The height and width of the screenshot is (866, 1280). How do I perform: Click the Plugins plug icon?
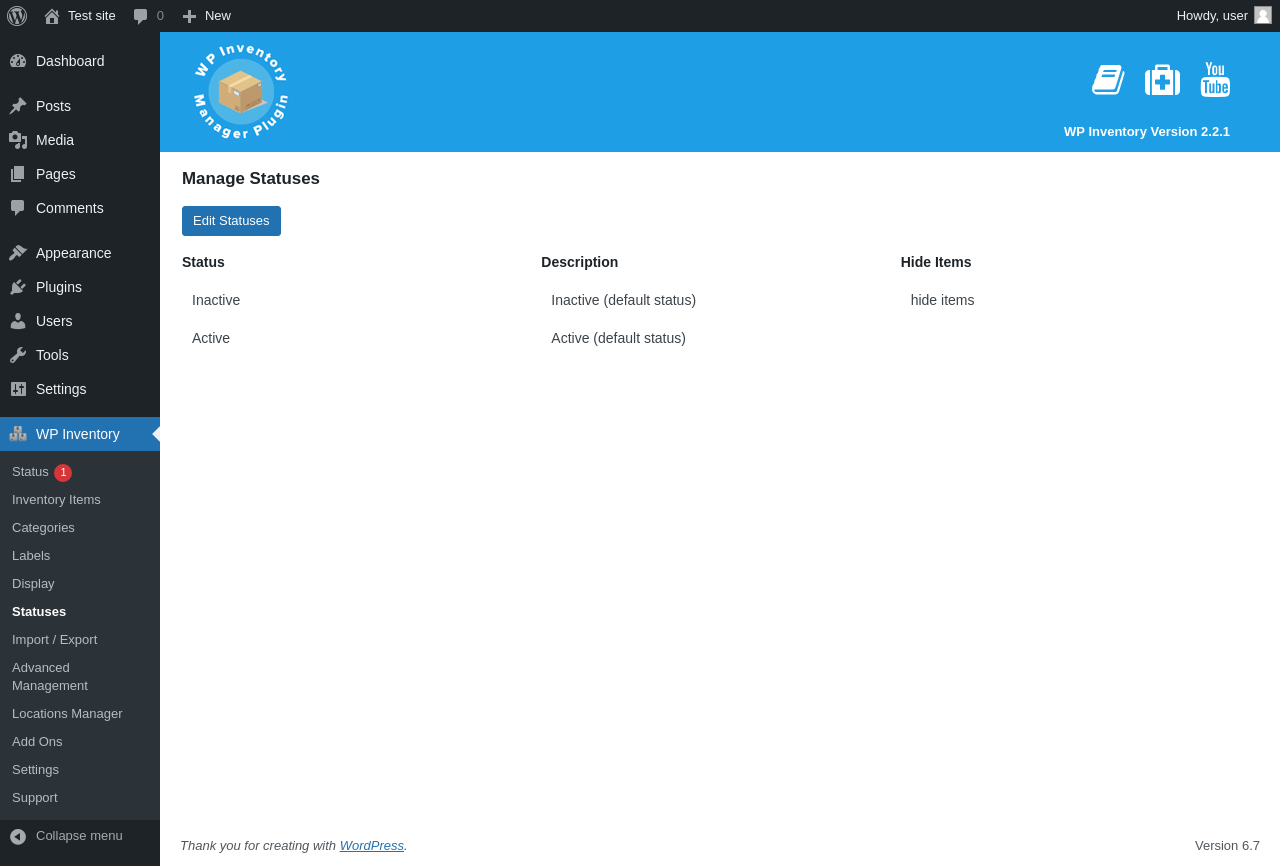pyautogui.click(x=18, y=287)
